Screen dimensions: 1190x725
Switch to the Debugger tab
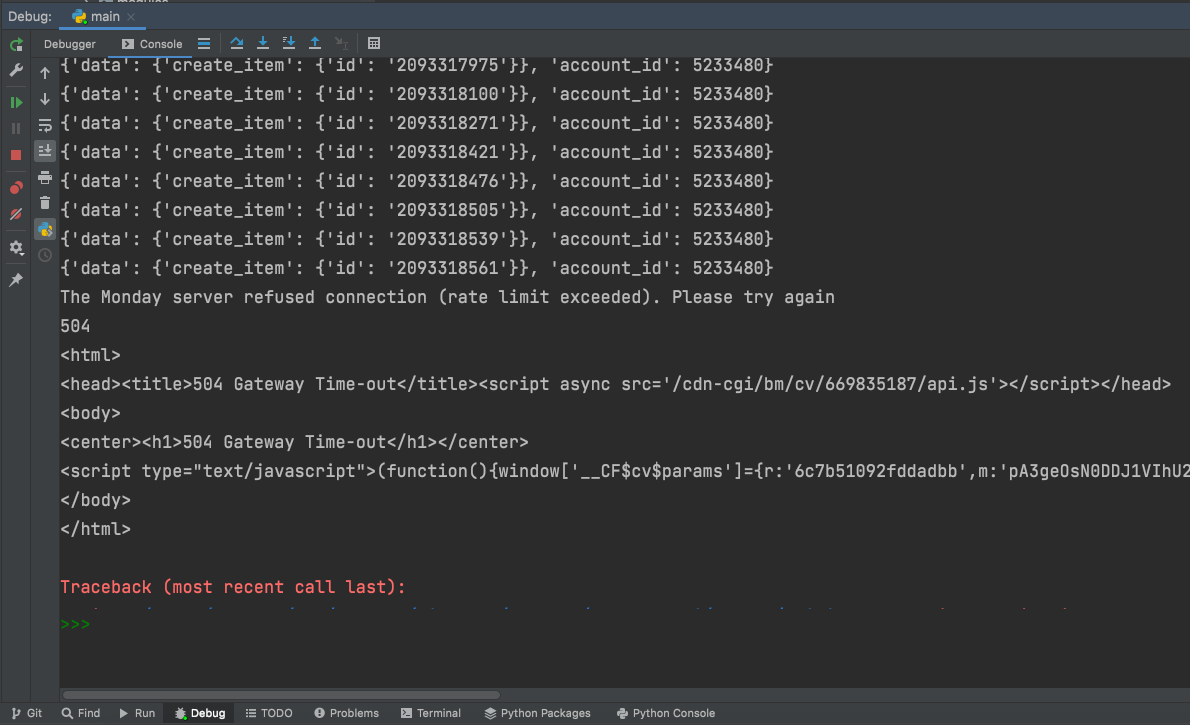coord(70,44)
